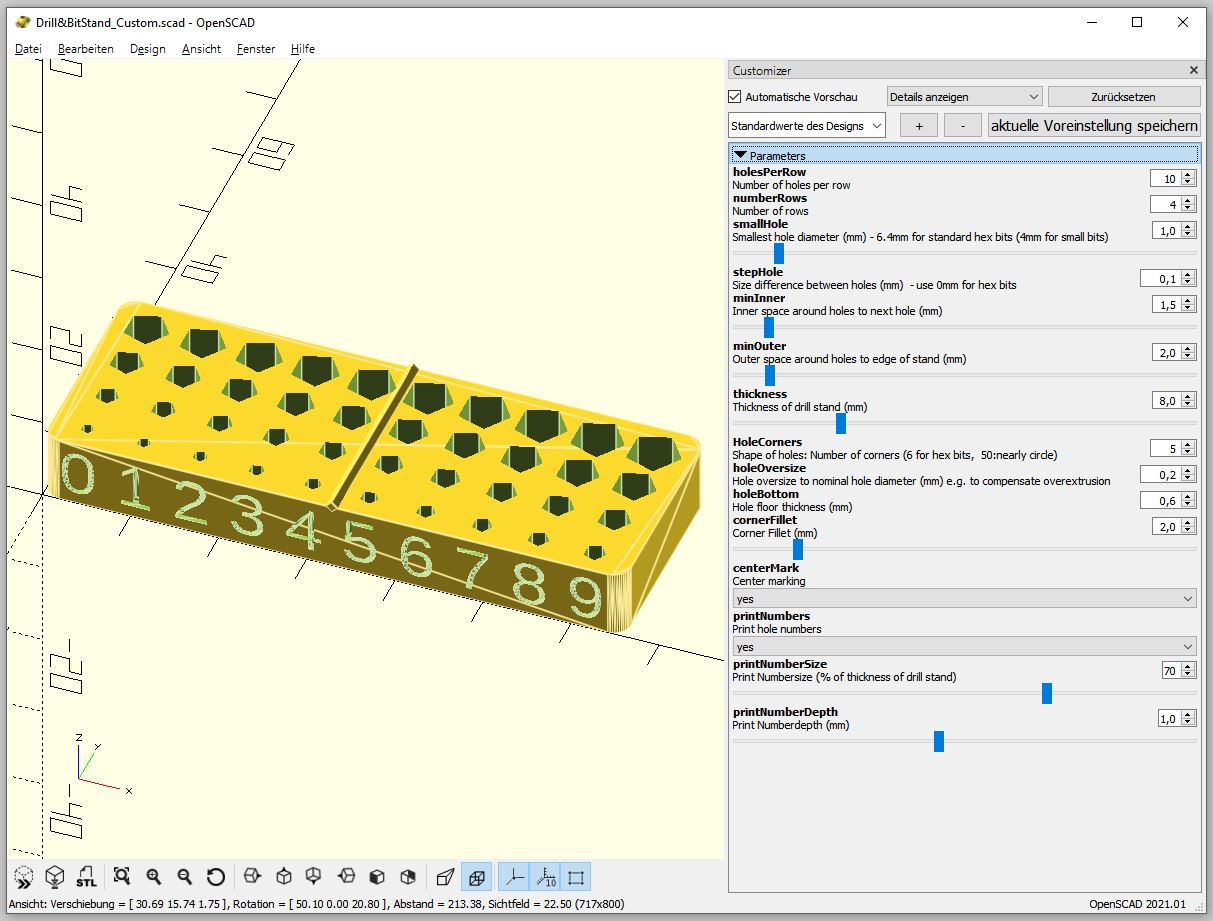Screen dimensions: 1213x921
Task: Open the printNumbers yes dropdown
Action: [964, 647]
